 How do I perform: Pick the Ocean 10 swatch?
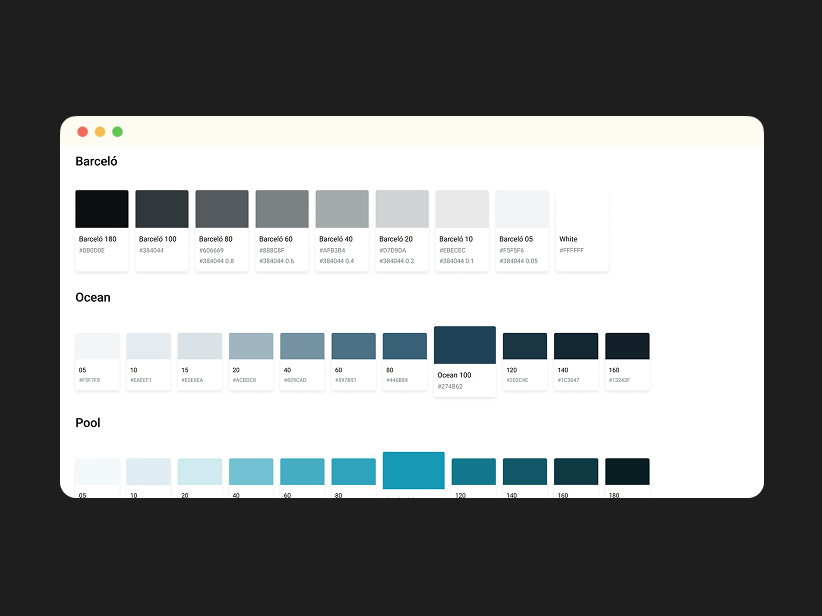pos(148,346)
